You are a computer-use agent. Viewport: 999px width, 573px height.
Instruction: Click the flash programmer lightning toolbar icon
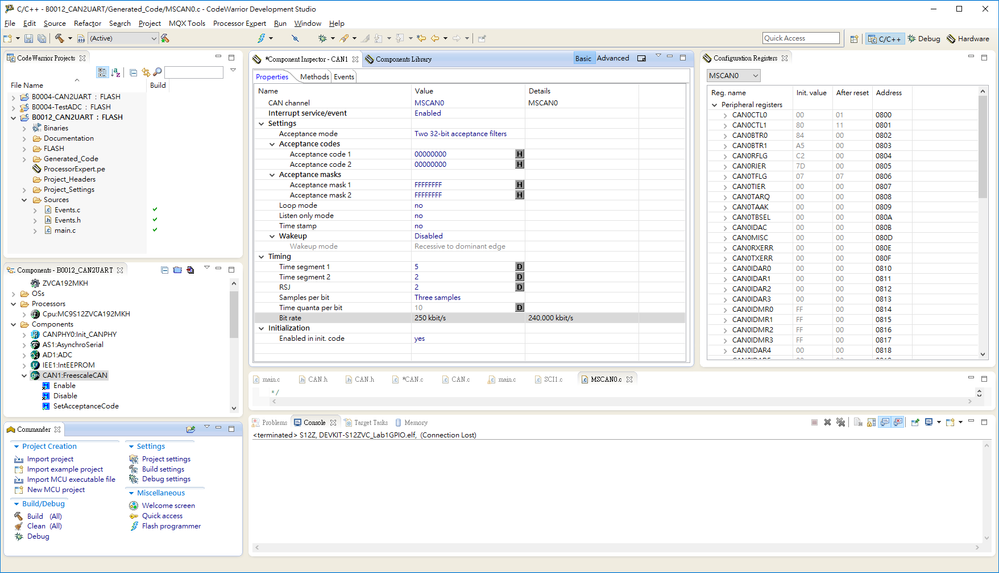(x=261, y=38)
